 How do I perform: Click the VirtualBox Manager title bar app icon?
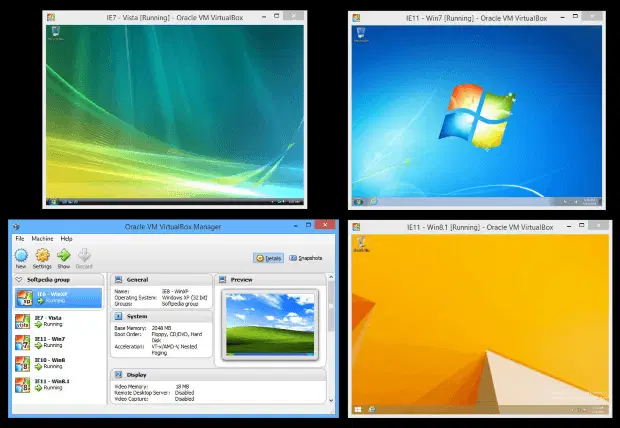point(16,227)
